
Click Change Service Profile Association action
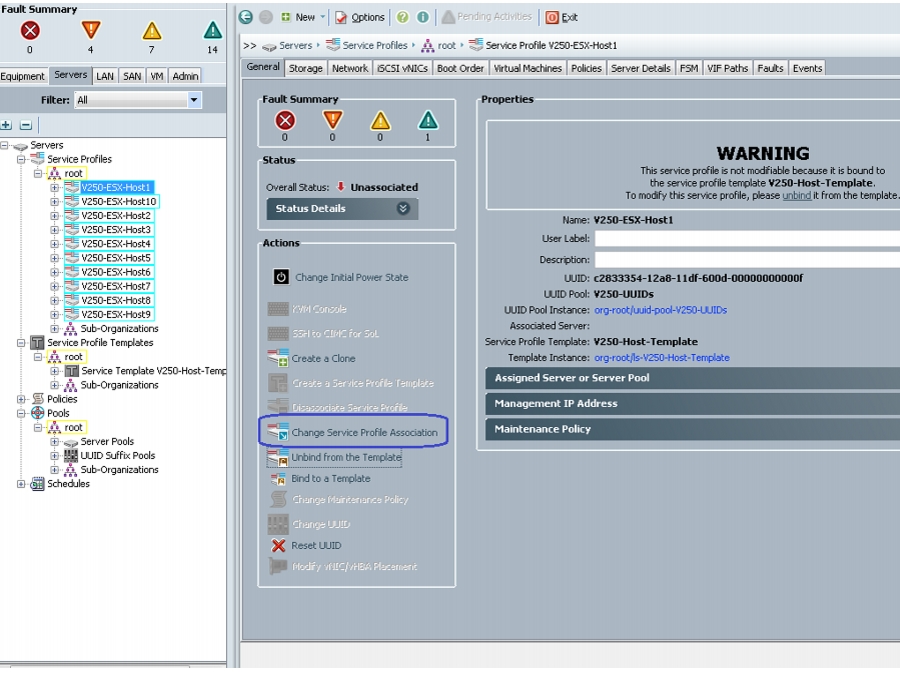352,432
